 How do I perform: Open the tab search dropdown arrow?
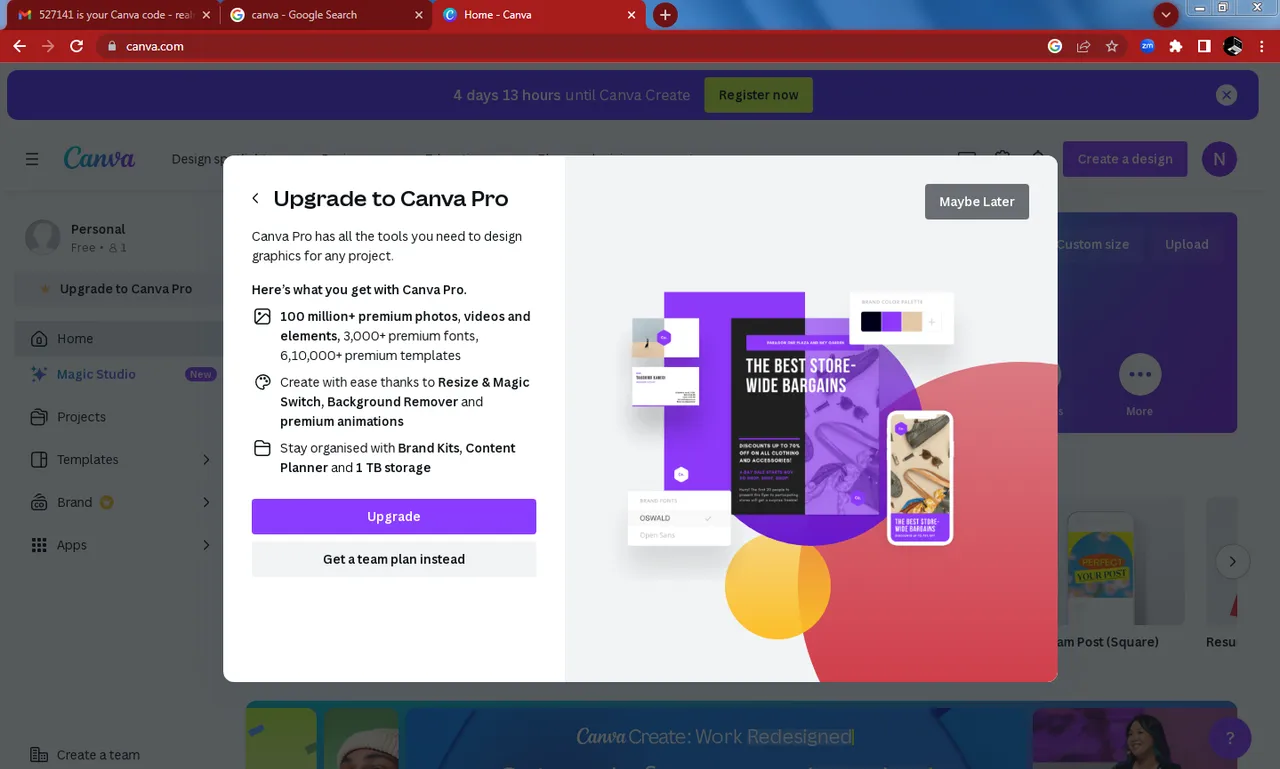click(1166, 15)
